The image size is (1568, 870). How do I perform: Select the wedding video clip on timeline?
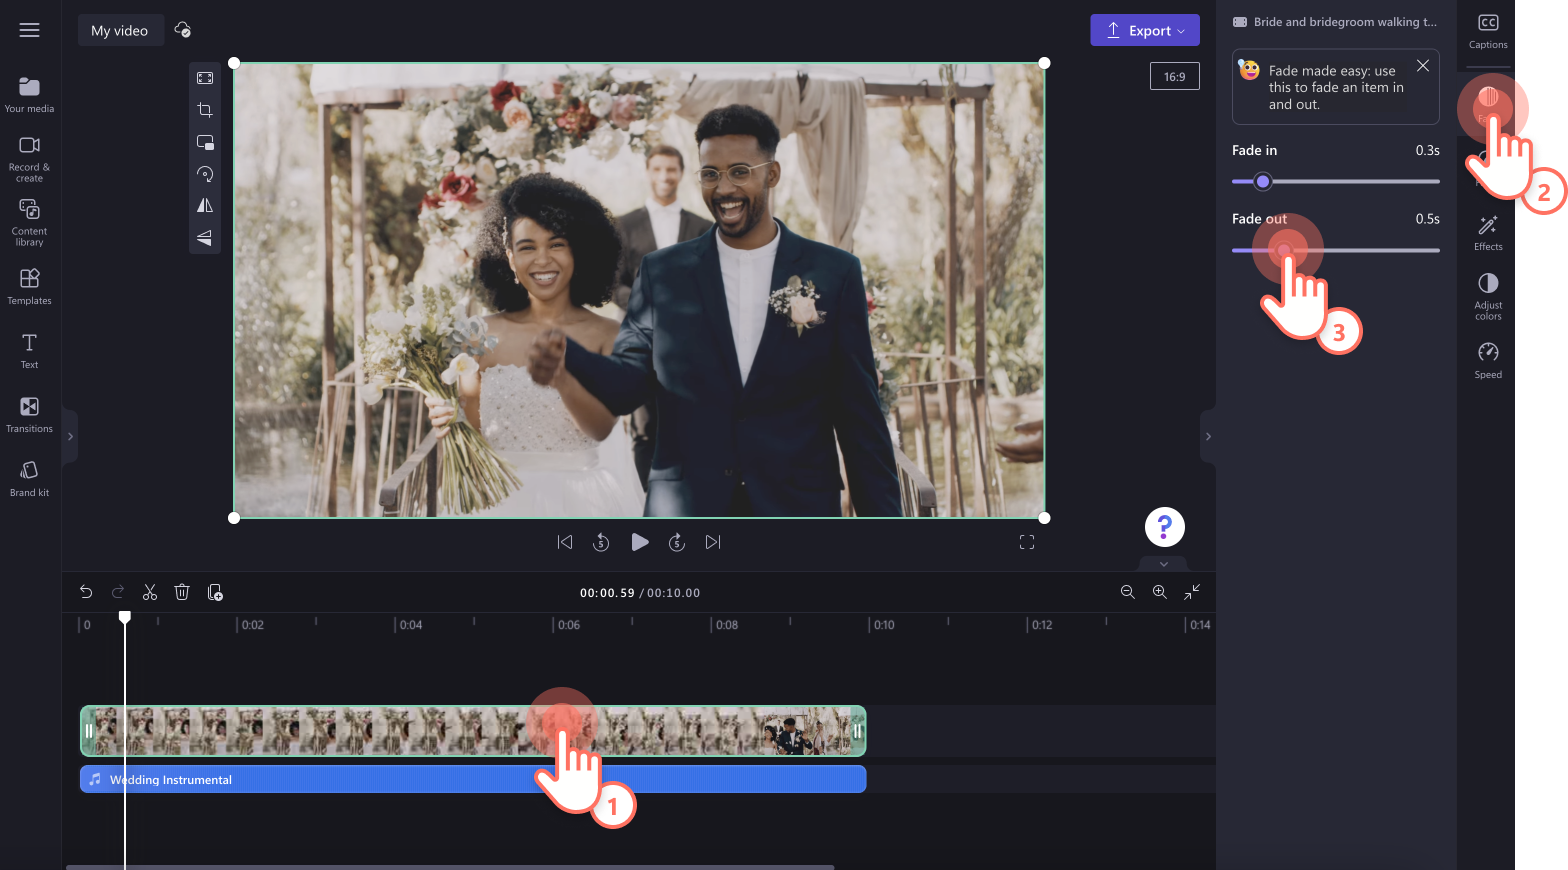click(x=473, y=731)
